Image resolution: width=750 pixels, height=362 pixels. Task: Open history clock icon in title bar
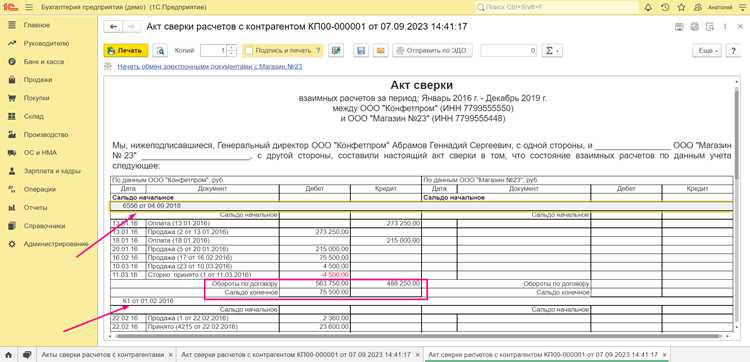click(x=664, y=8)
